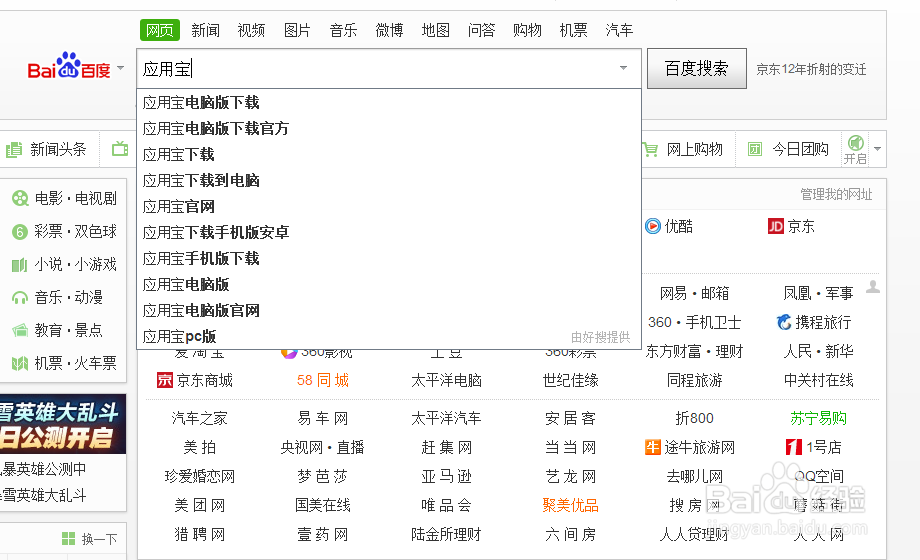Click the 百度搜索 button
This screenshot has width=920, height=560.
point(696,69)
